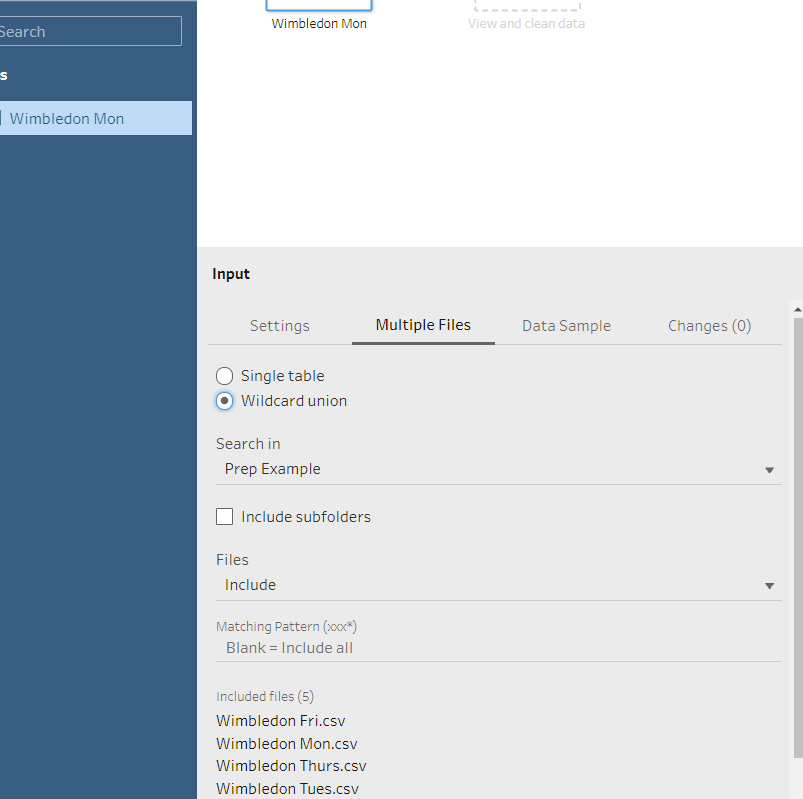
Task: Click Wimbledon Thurs.csv in included files
Action: pyautogui.click(x=291, y=767)
